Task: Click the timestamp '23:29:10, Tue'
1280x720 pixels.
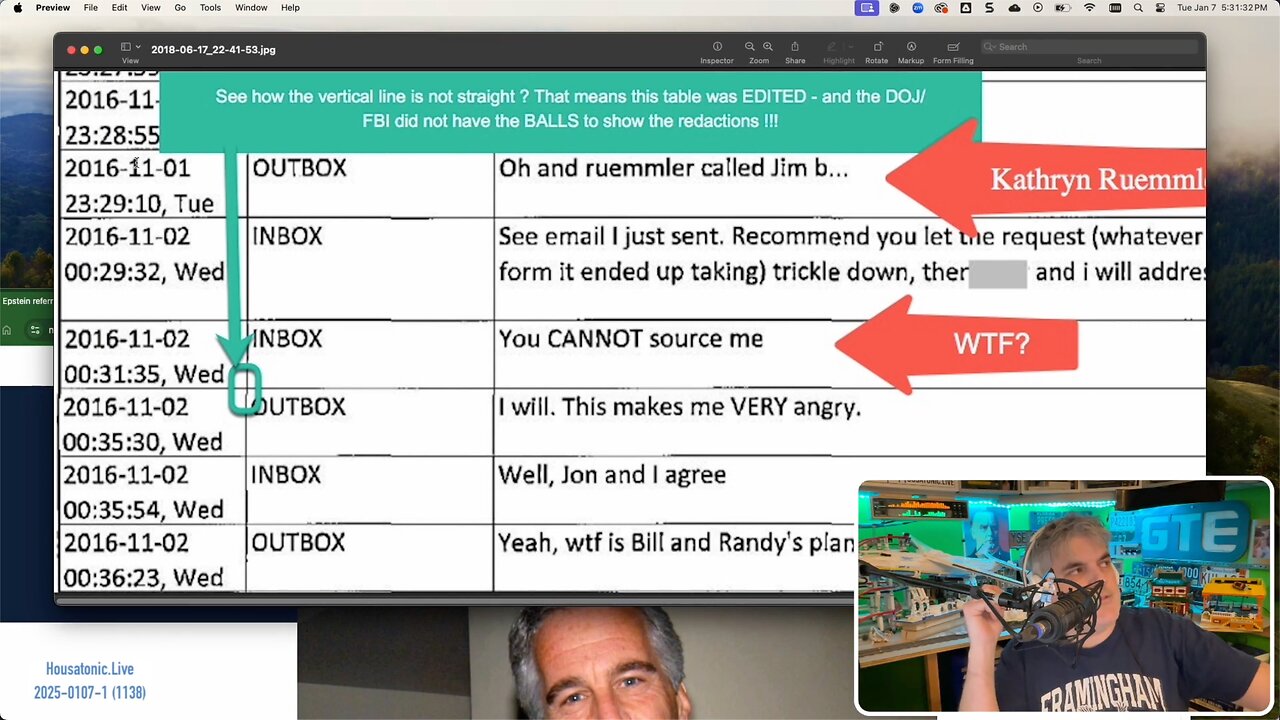Action: [x=139, y=204]
